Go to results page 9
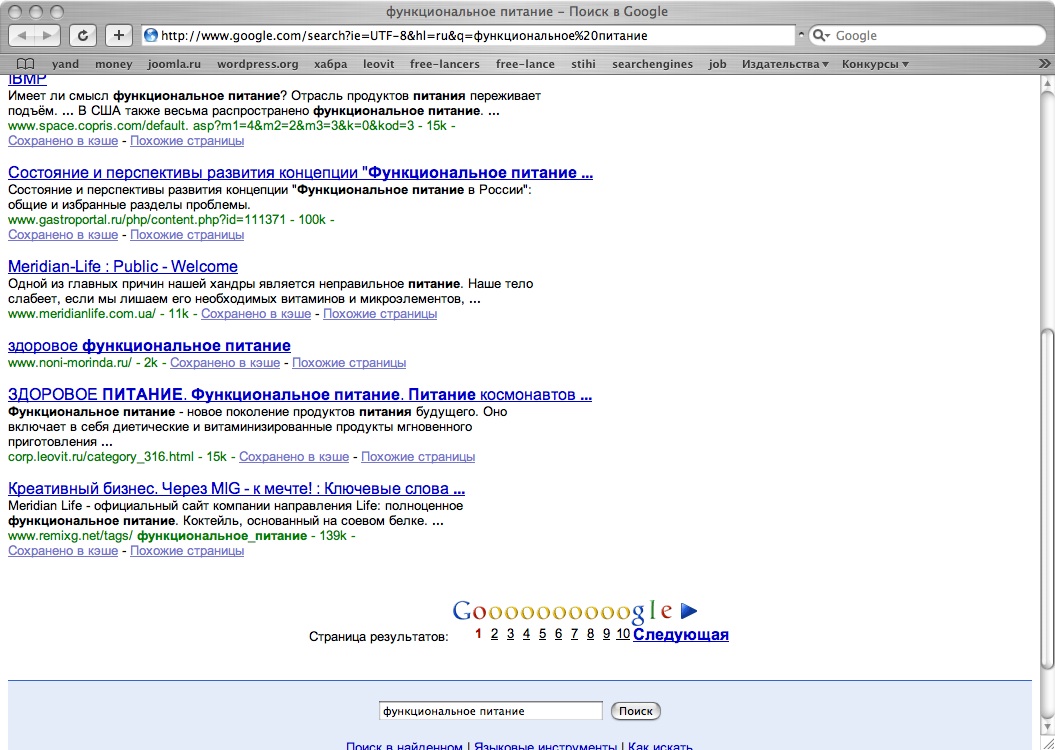The image size is (1055, 750). pos(606,634)
